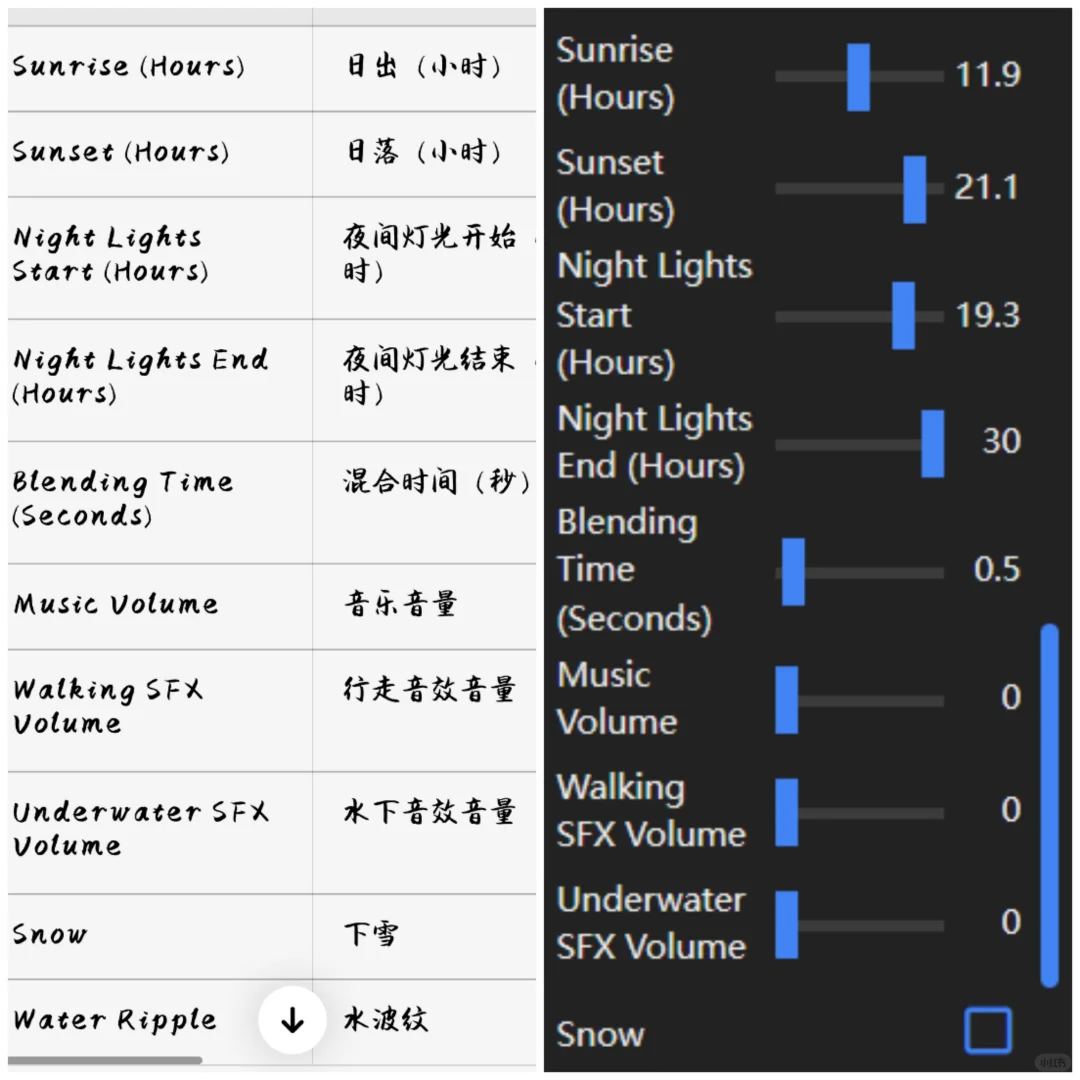The image size is (1080, 1080).
Task: Select the Snow row in the table
Action: pyautogui.click(x=50, y=935)
